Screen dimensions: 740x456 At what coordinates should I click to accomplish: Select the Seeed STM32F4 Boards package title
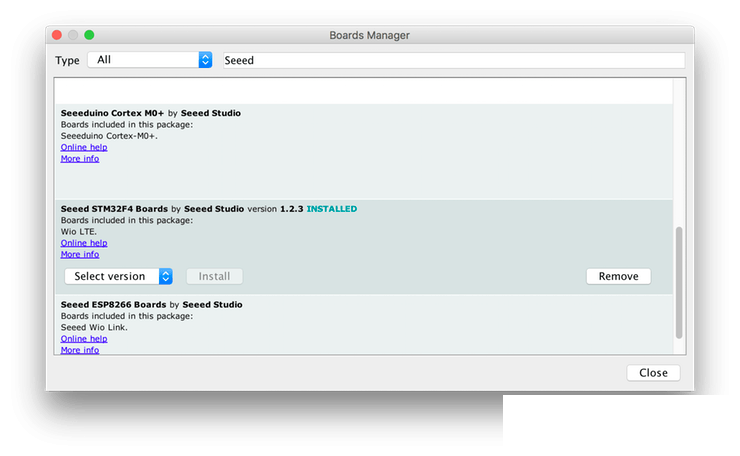click(114, 209)
